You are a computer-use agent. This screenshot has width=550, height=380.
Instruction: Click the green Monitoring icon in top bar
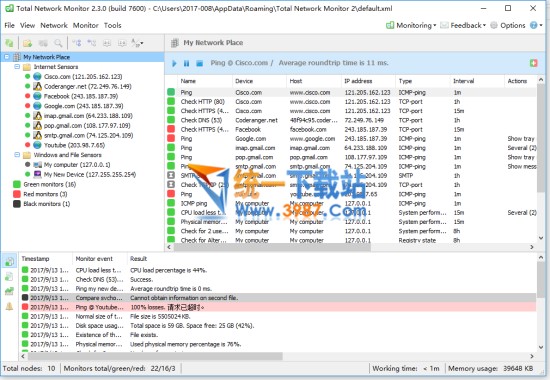click(x=390, y=25)
